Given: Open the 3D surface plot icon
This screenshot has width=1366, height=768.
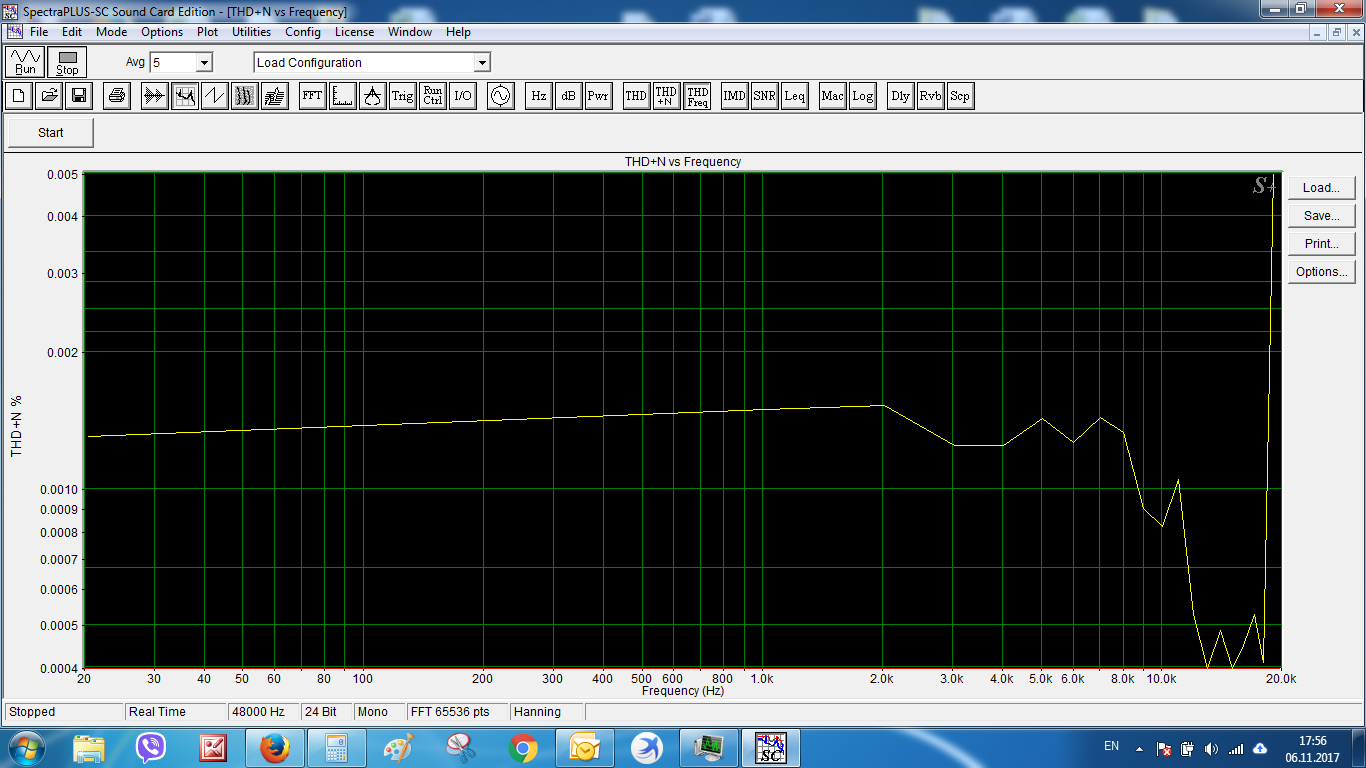Looking at the screenshot, I should (274, 96).
